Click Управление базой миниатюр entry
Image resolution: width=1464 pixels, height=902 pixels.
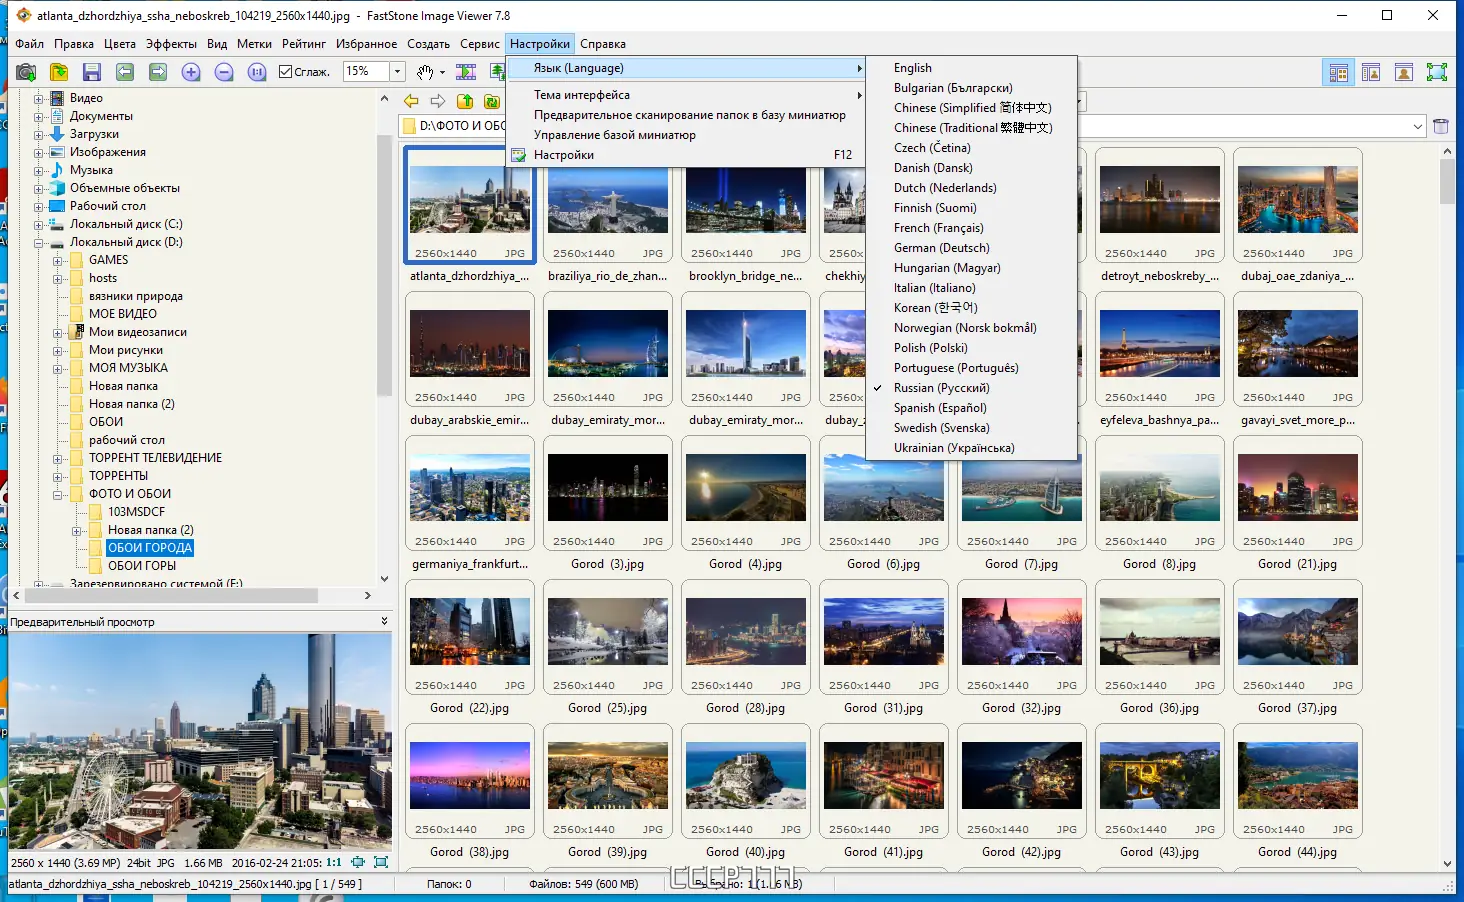pos(614,135)
